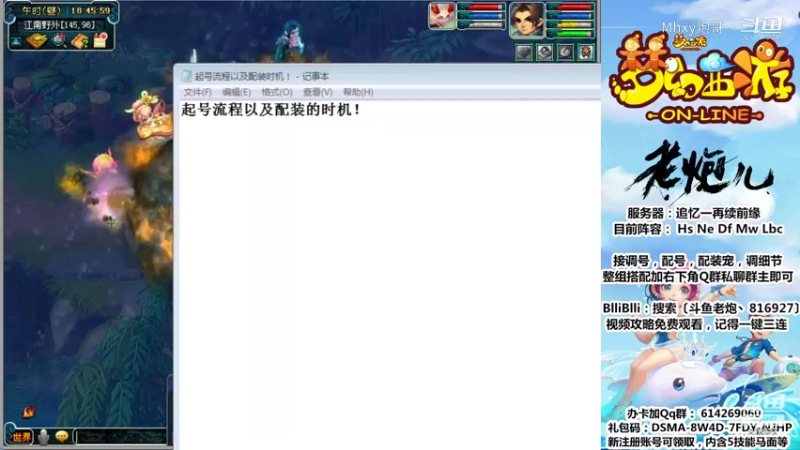The height and width of the screenshot is (450, 800).
Task: Click the 老炮儿 calligraphy title
Action: (x=704, y=172)
